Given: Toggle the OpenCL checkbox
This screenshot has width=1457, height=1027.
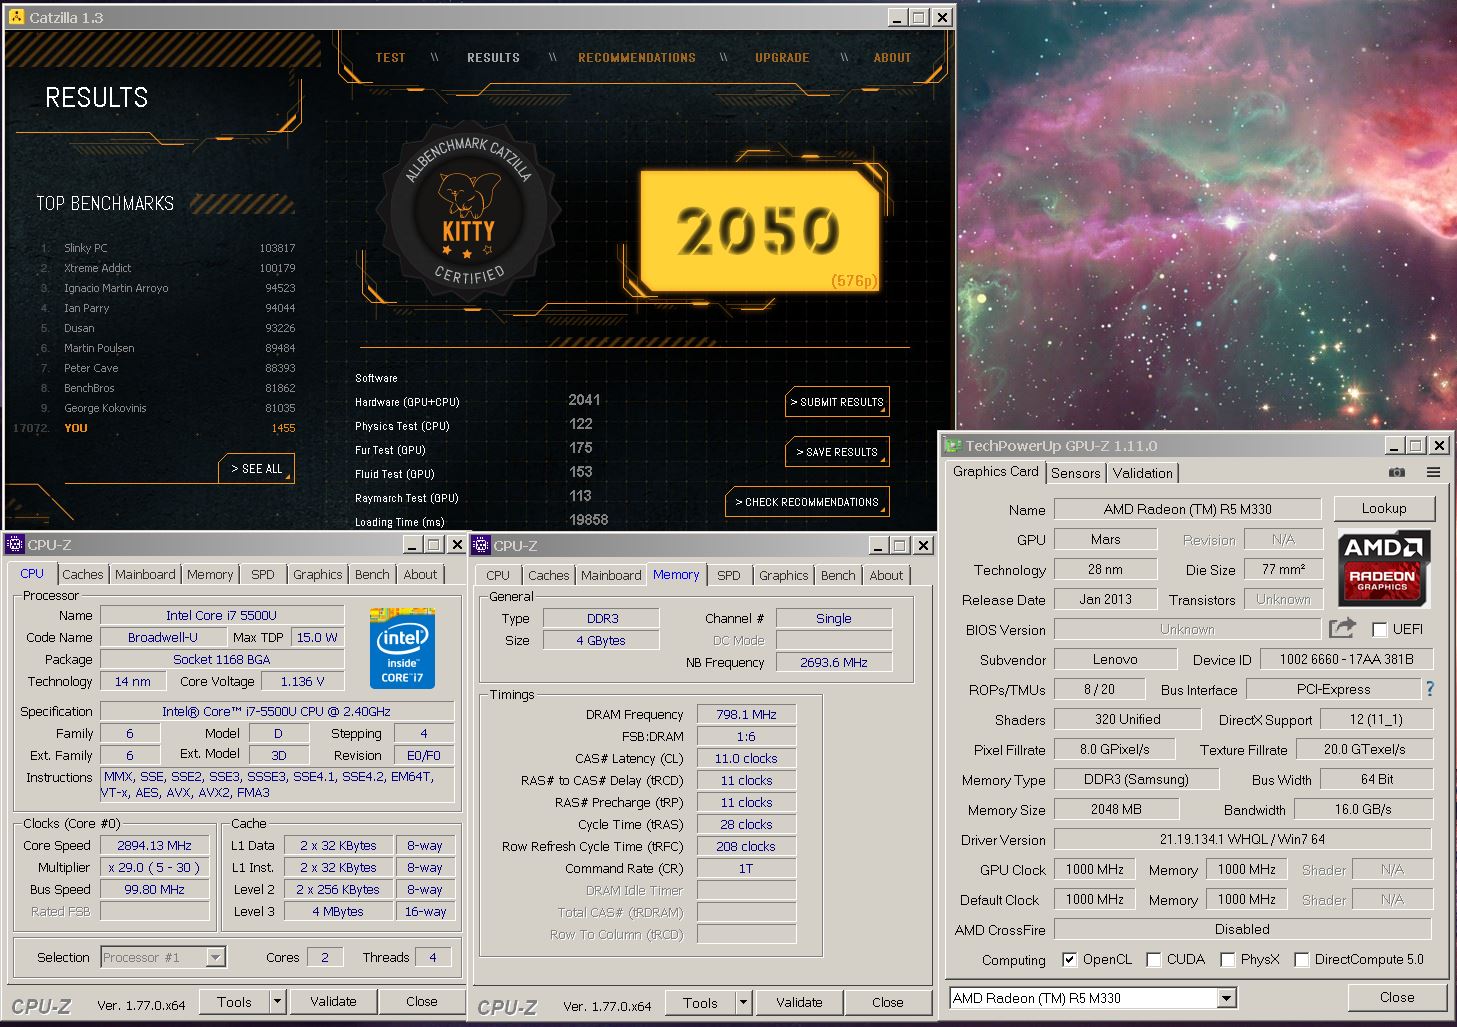Looking at the screenshot, I should (1069, 959).
